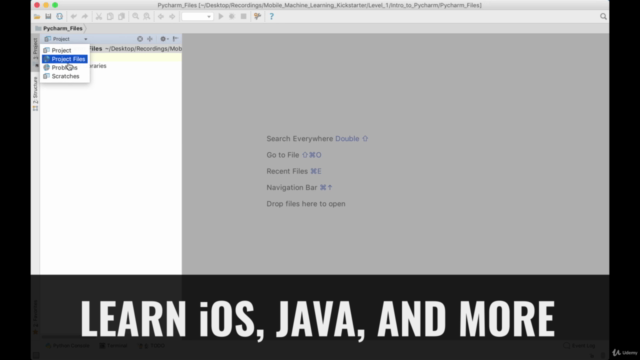Click the Search Everywhere hint text
This screenshot has height=360, width=640.
317,139
